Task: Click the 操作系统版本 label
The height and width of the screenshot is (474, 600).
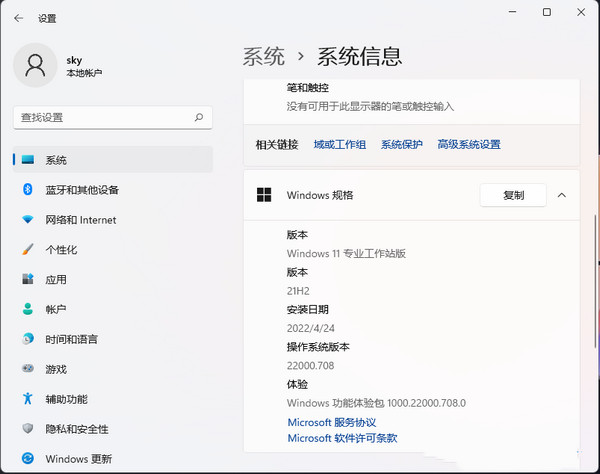Action: [318, 347]
